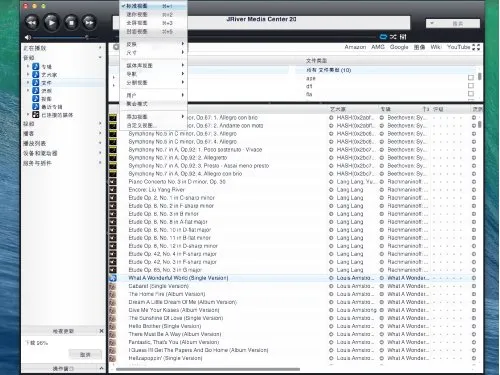The height and width of the screenshot is (375, 500).
Task: Open the AMG link
Action: point(378,47)
